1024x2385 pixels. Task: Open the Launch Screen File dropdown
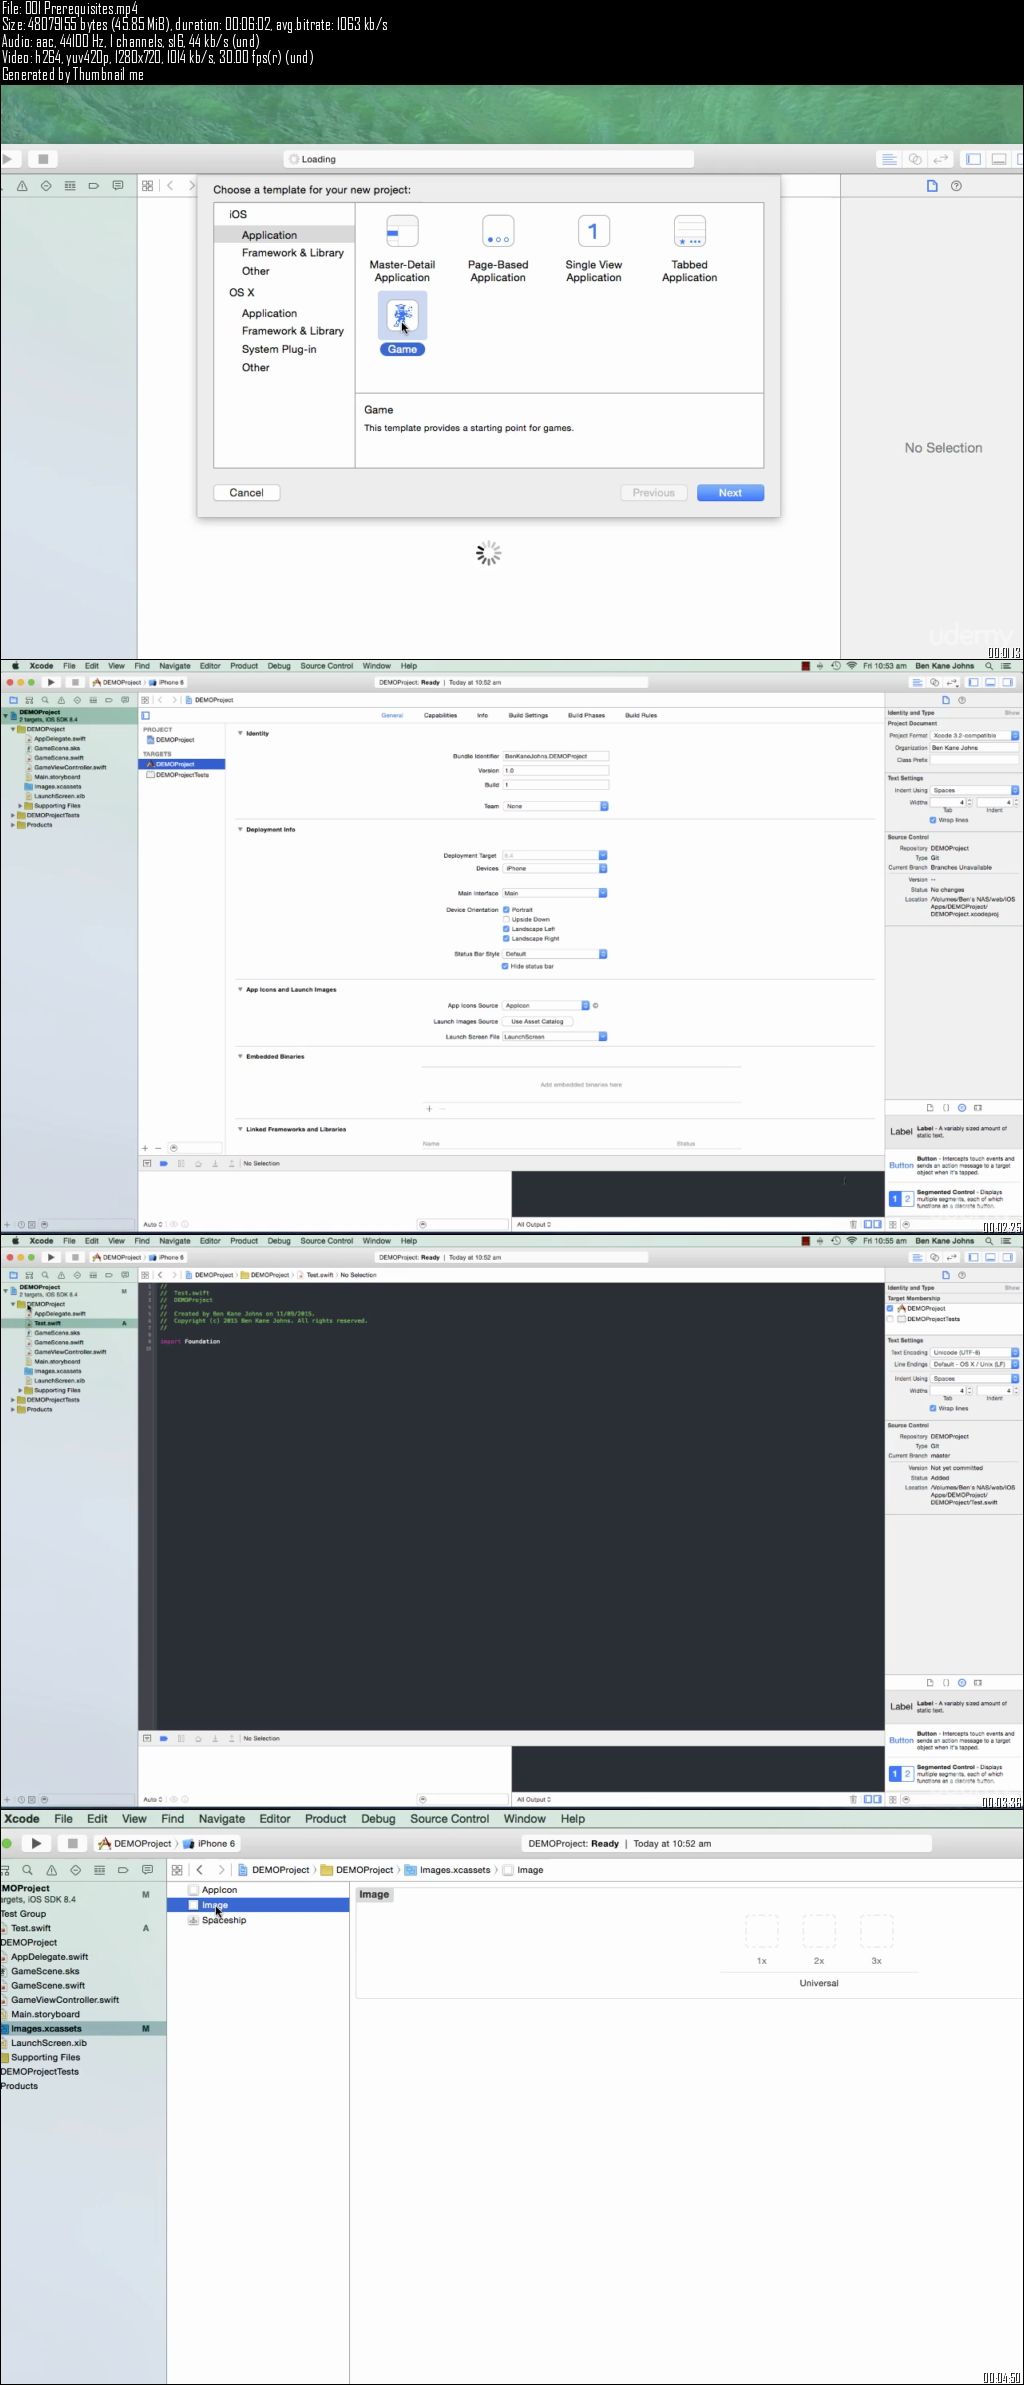(x=555, y=1037)
